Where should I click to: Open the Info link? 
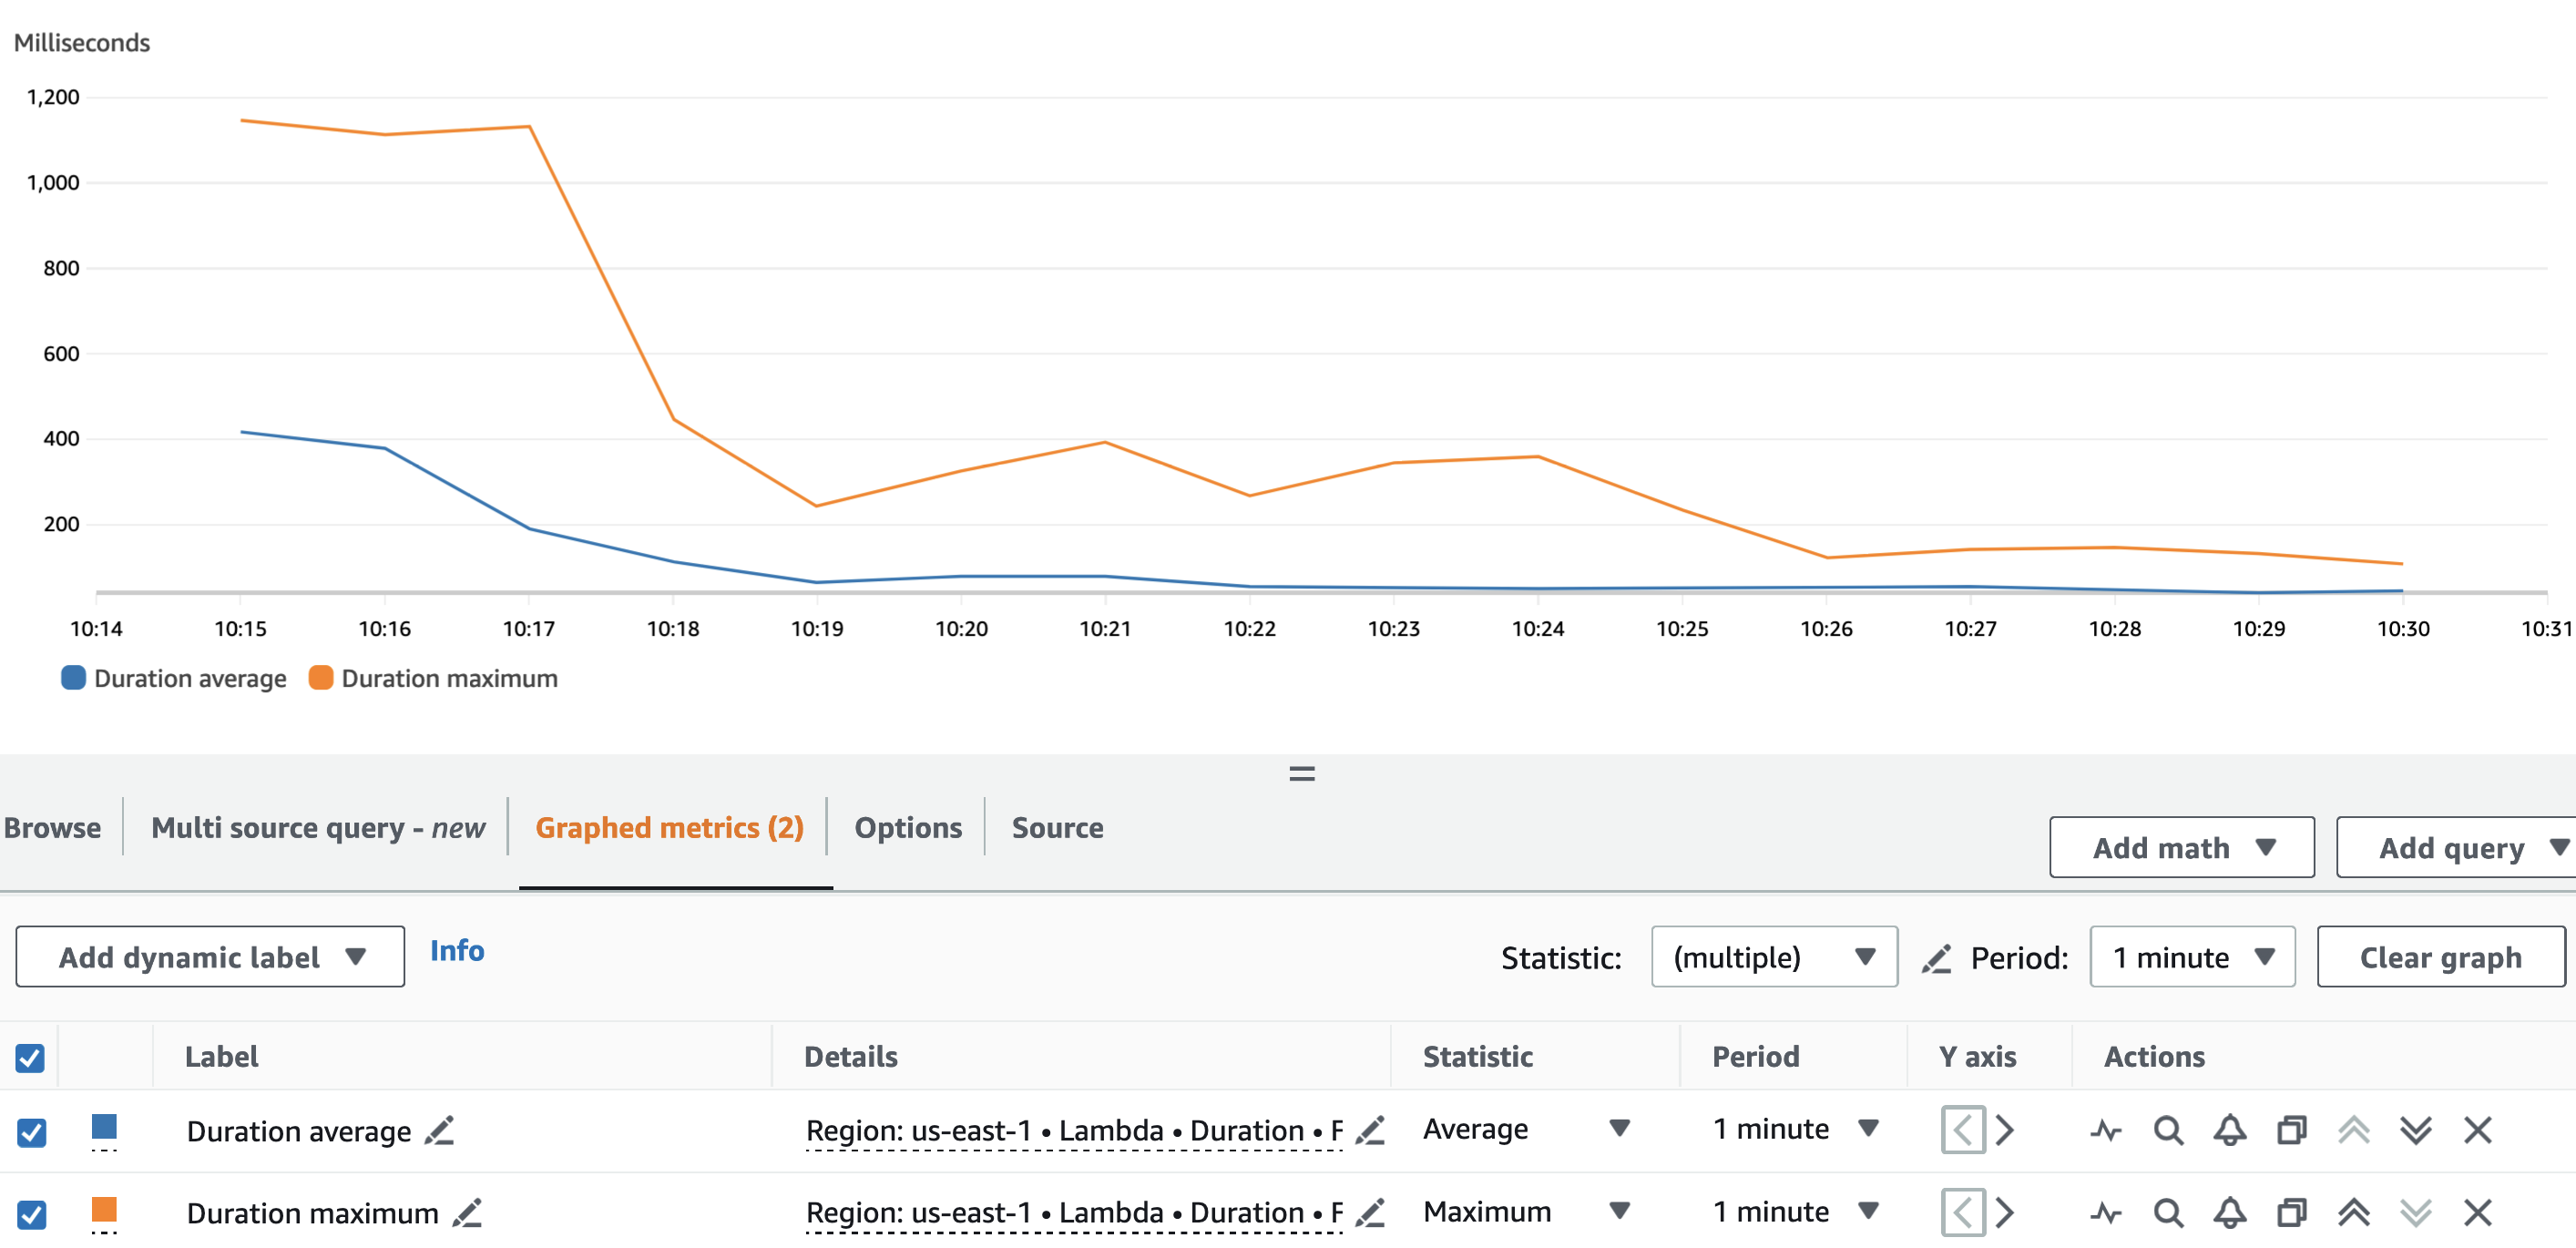point(457,950)
